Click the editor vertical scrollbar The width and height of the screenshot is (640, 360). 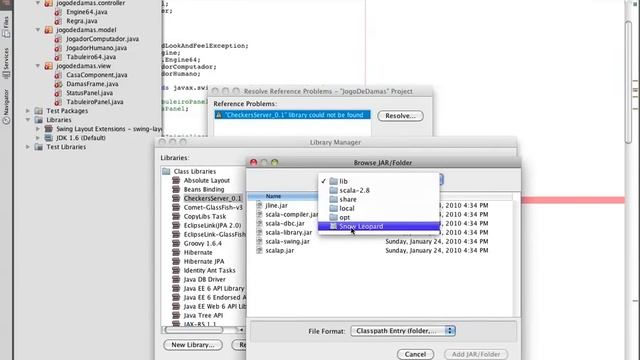(x=629, y=82)
